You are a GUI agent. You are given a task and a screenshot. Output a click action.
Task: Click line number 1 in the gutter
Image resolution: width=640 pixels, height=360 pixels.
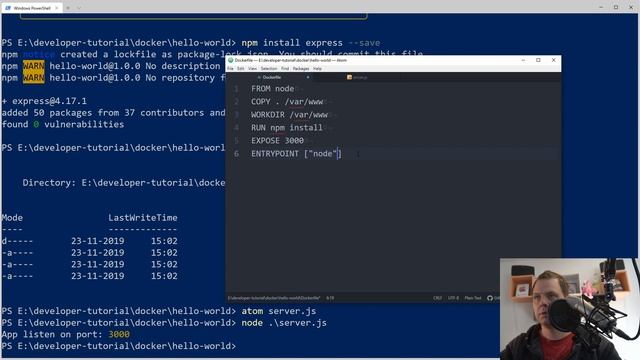[x=236, y=89]
